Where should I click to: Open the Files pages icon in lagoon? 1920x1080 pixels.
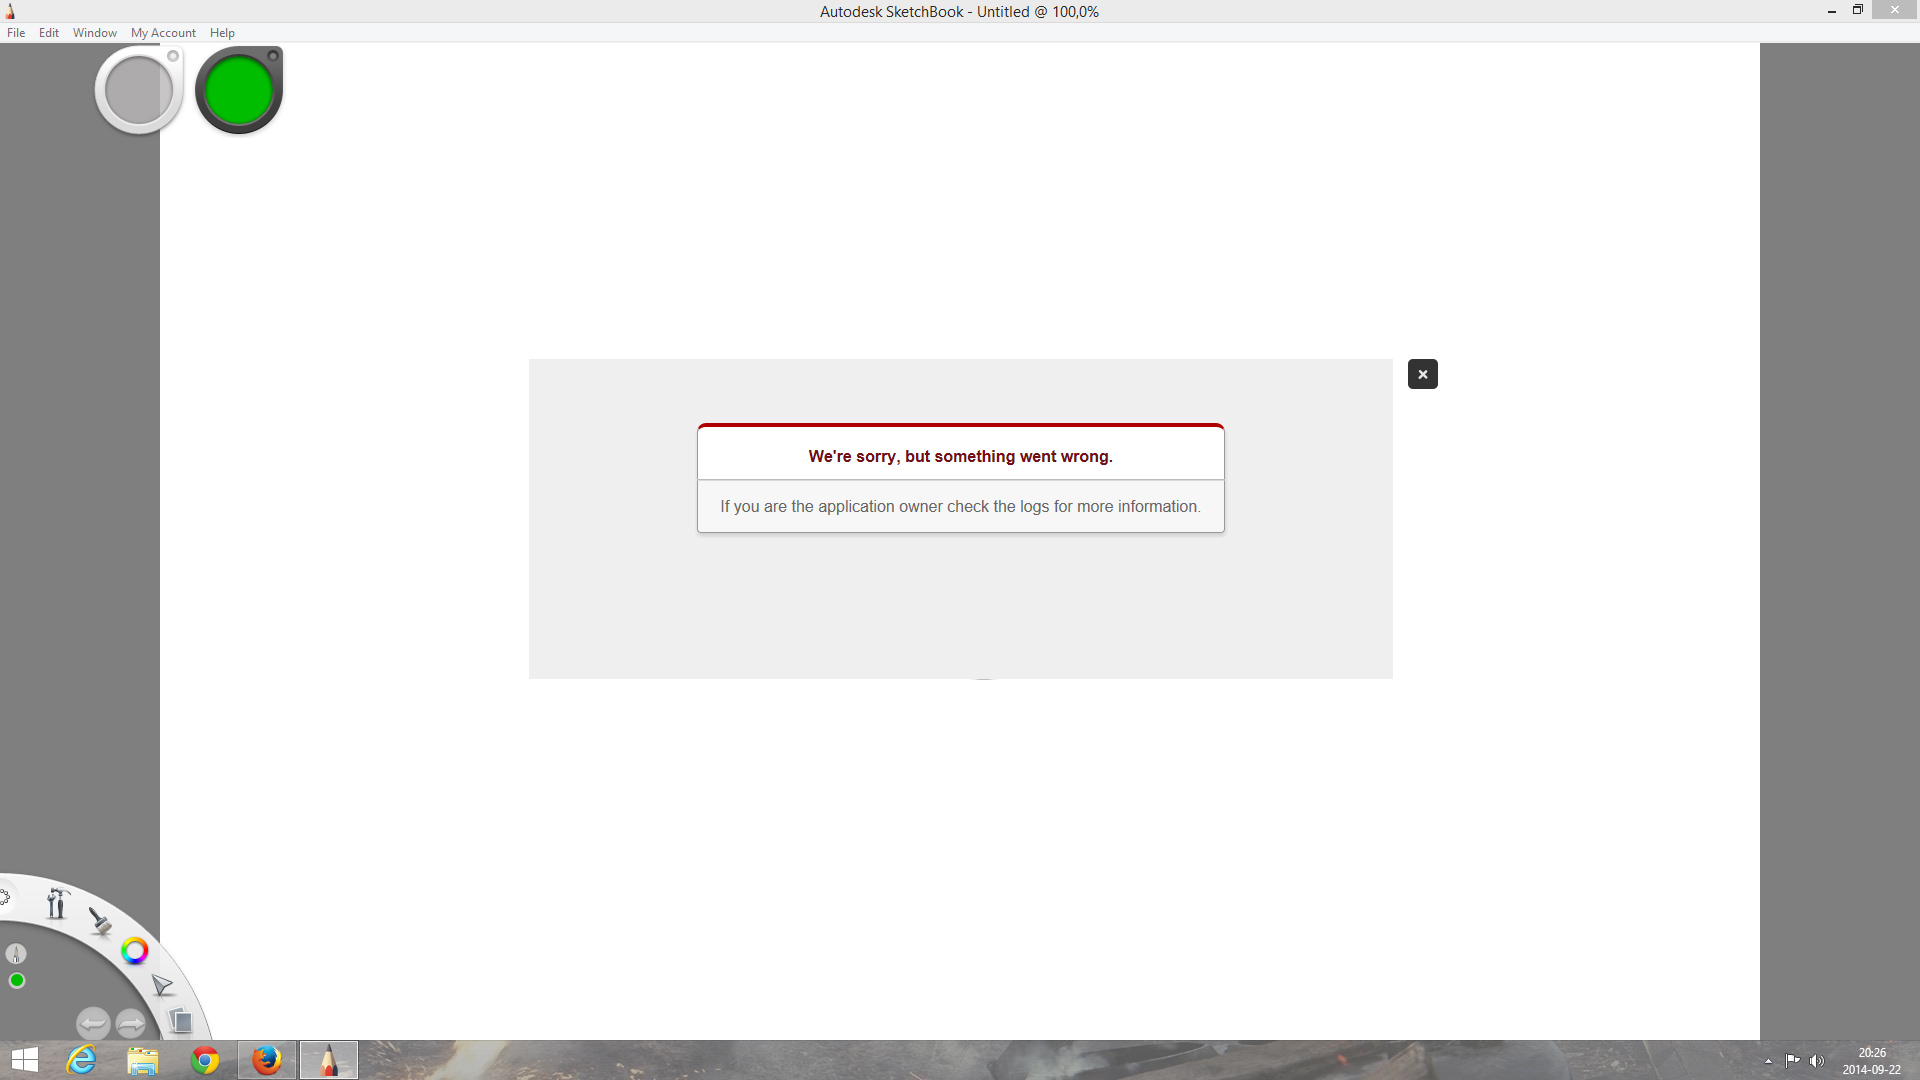coord(181,1021)
